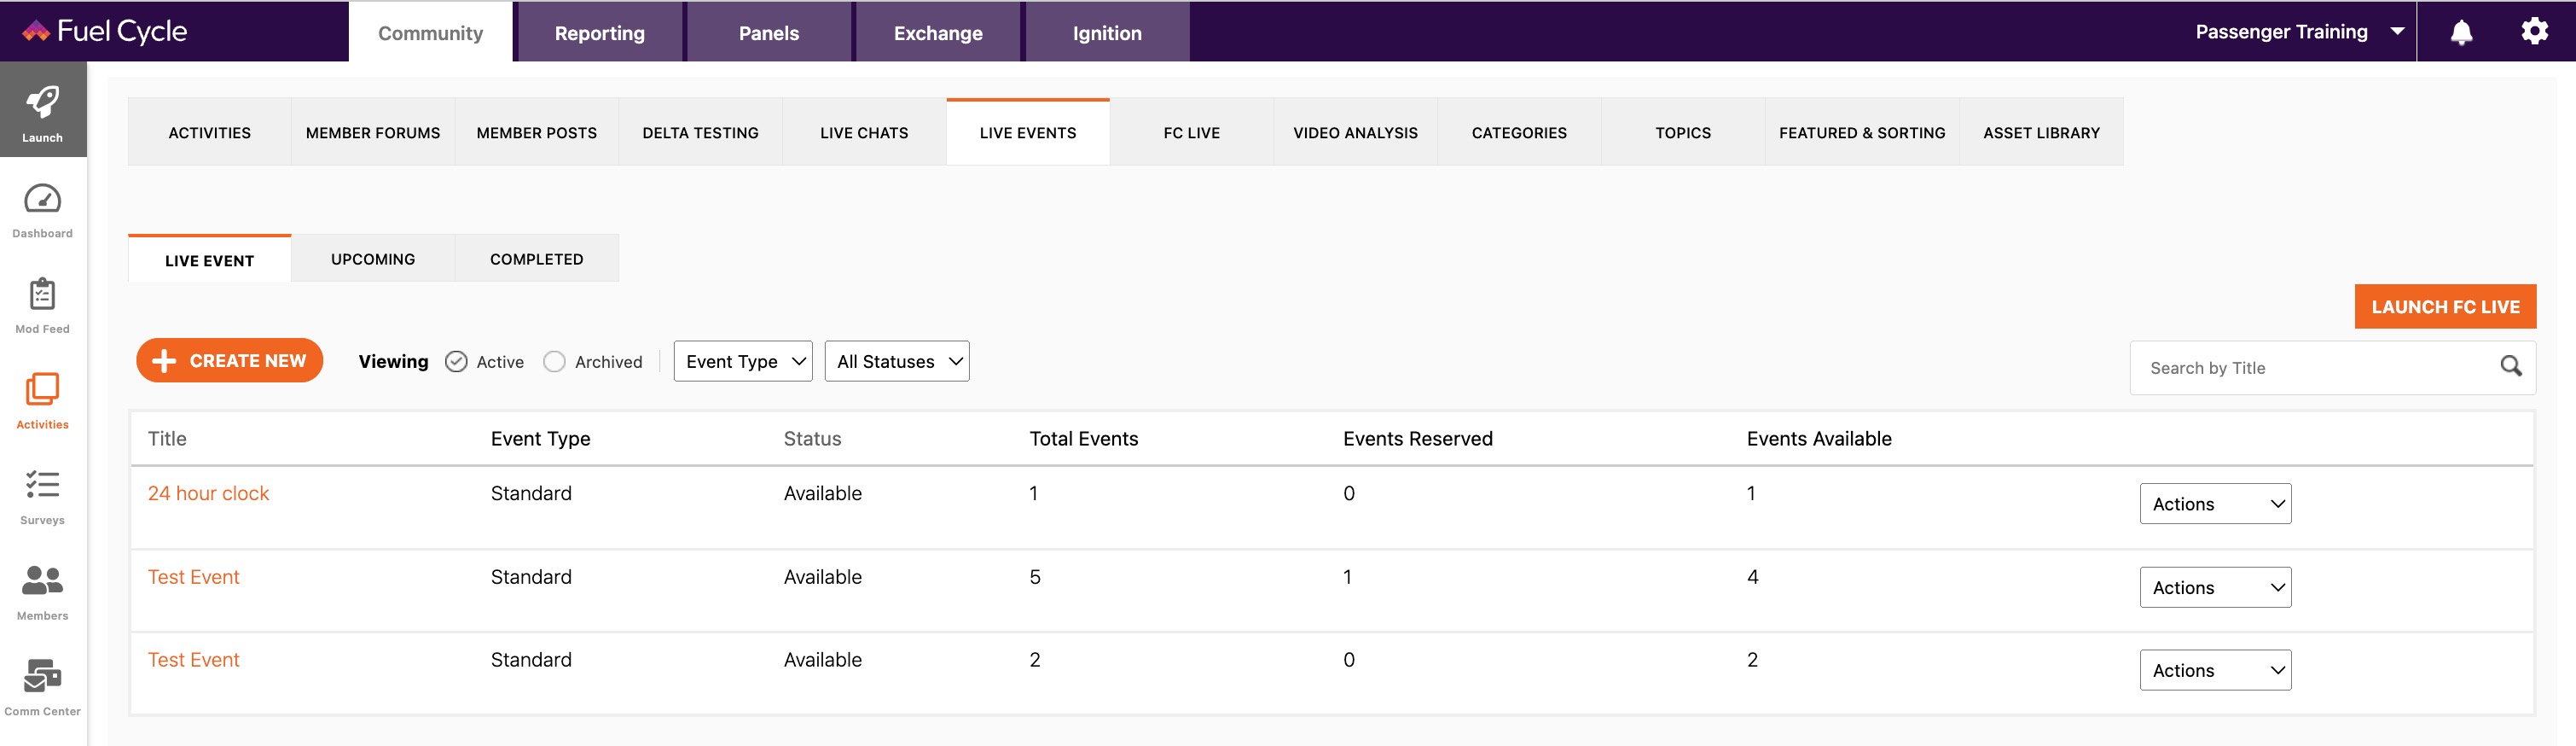Open the Activities sub-navigation tab

pos(210,133)
